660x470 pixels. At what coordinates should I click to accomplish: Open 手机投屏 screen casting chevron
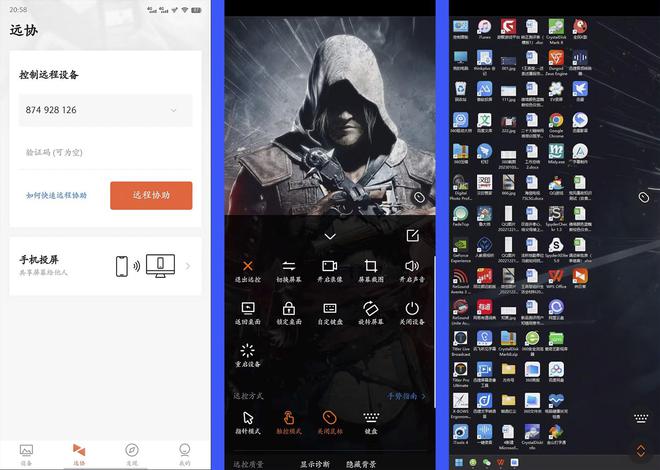(x=188, y=266)
